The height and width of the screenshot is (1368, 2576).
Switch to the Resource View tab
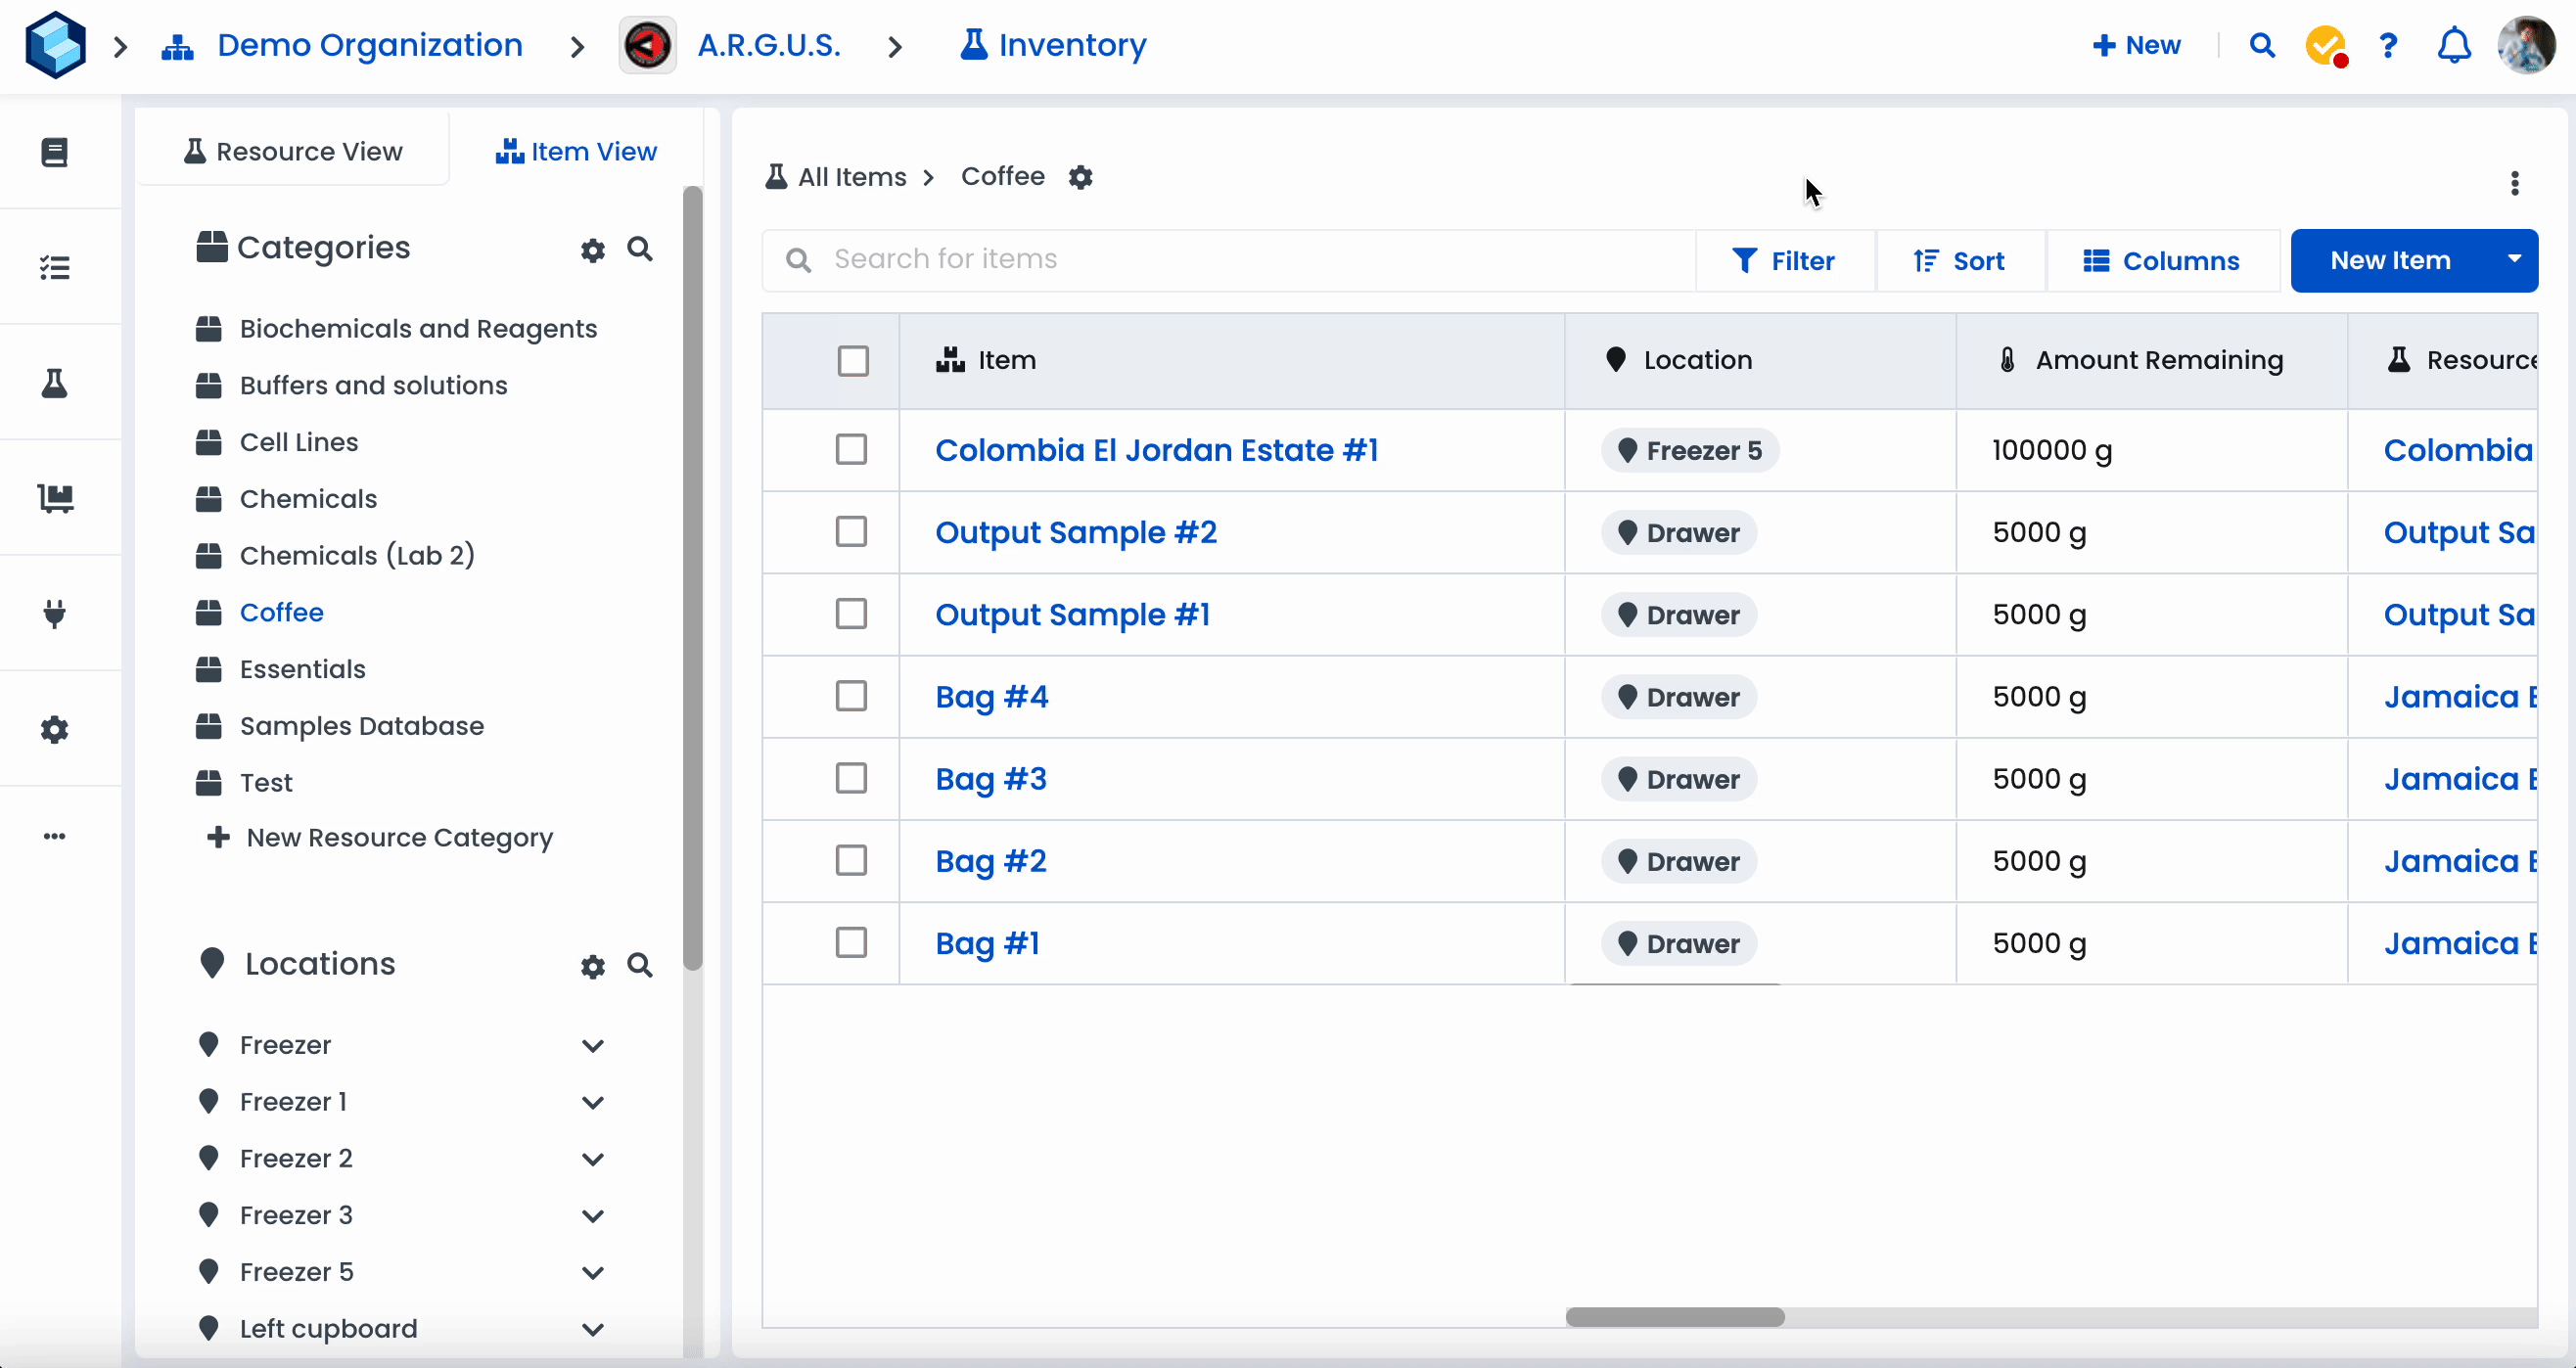tap(294, 152)
